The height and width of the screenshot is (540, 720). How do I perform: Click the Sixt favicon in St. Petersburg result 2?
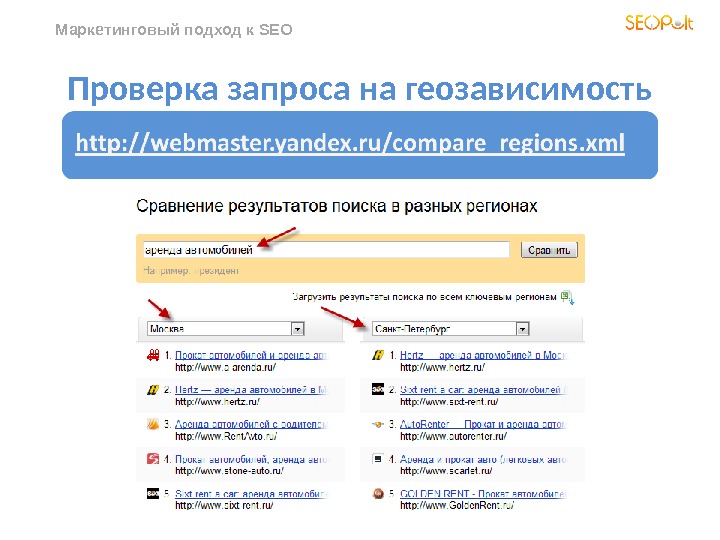(377, 389)
